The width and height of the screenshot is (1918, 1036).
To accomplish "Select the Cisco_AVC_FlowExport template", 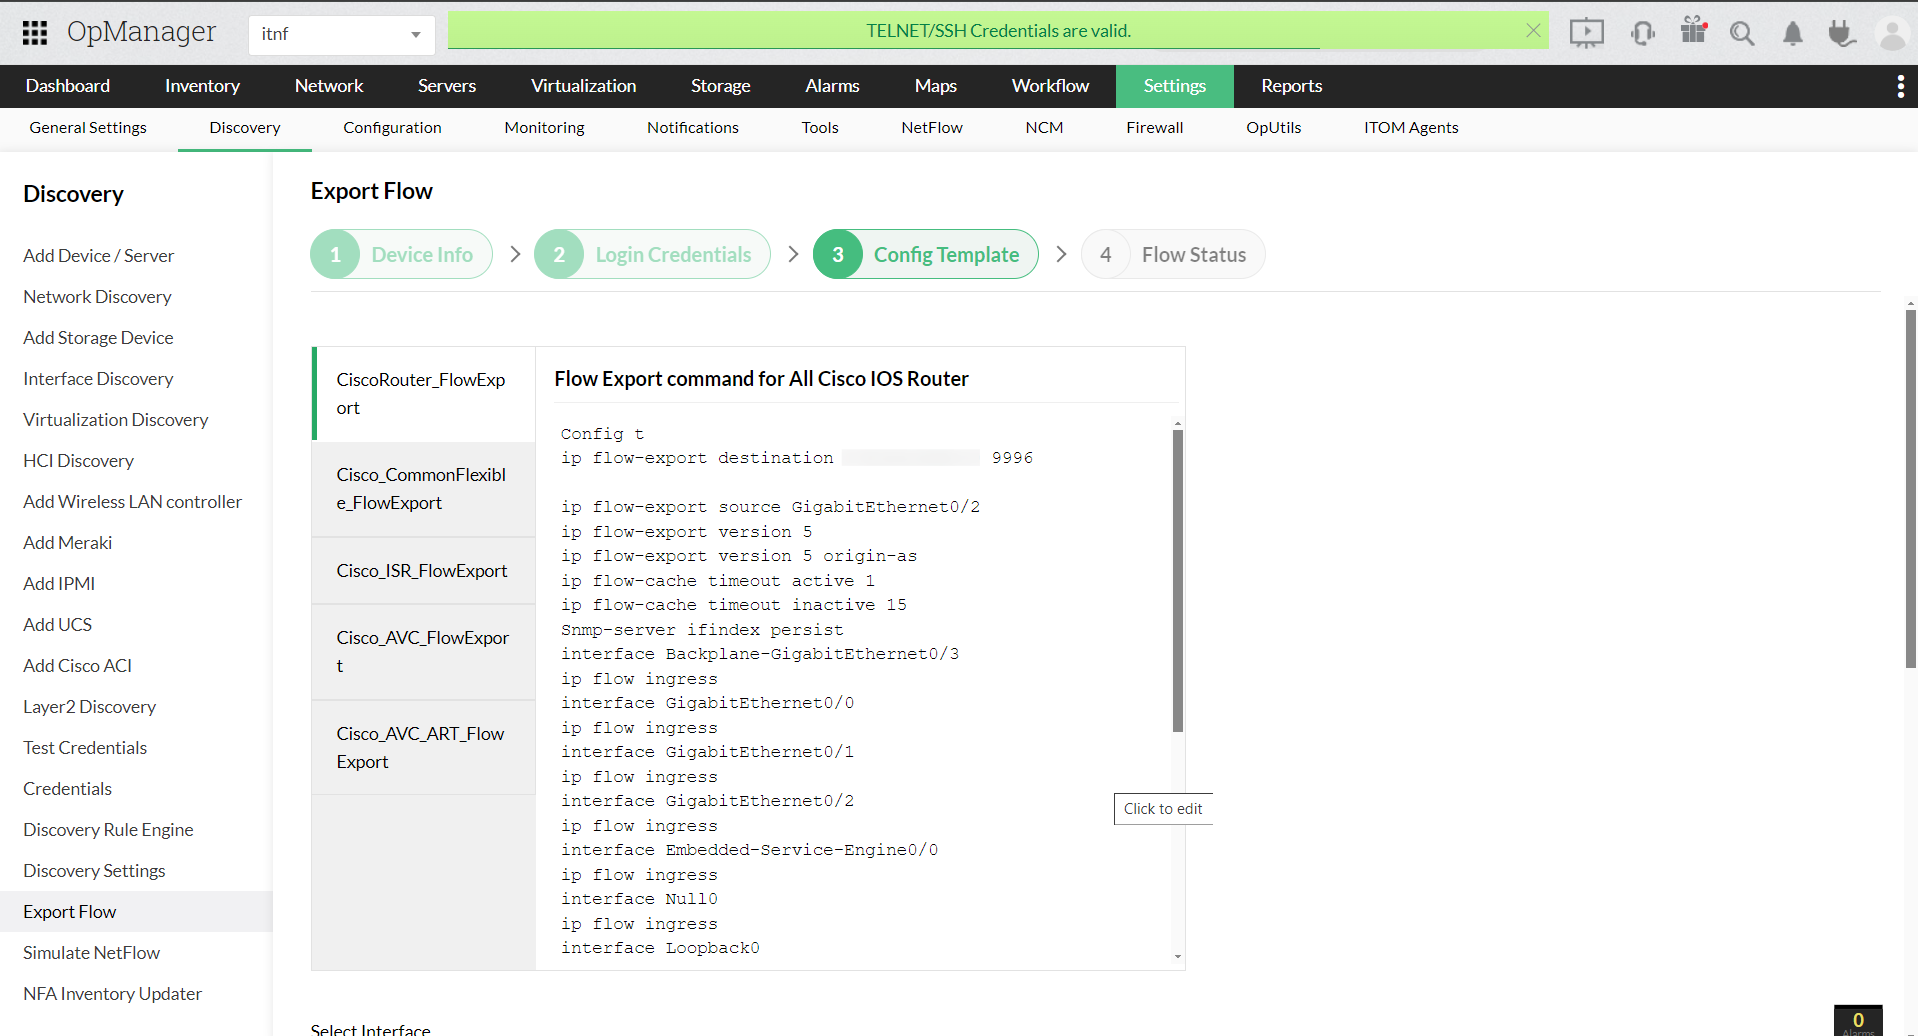I will pos(424,652).
